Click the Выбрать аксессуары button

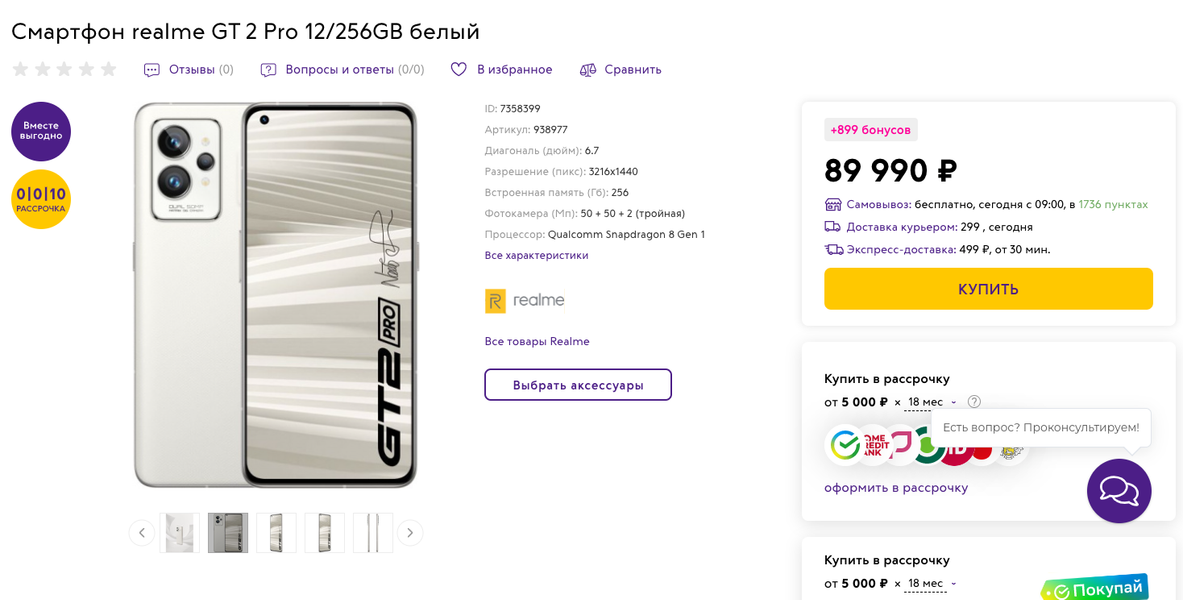[578, 385]
